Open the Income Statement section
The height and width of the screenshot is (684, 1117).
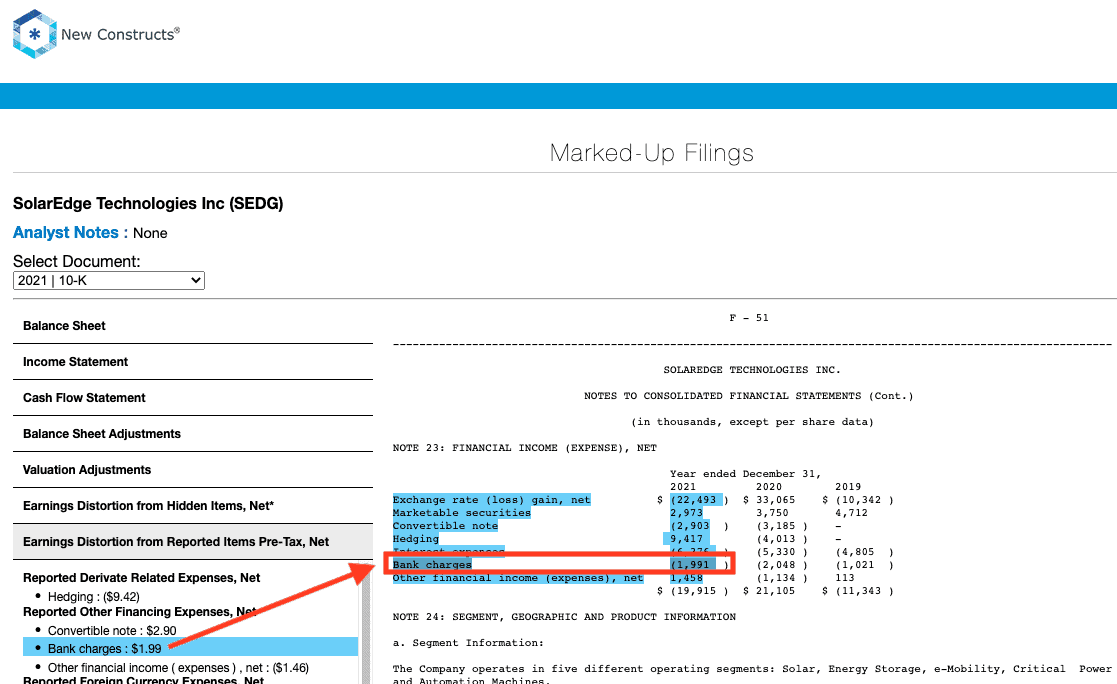(193, 362)
